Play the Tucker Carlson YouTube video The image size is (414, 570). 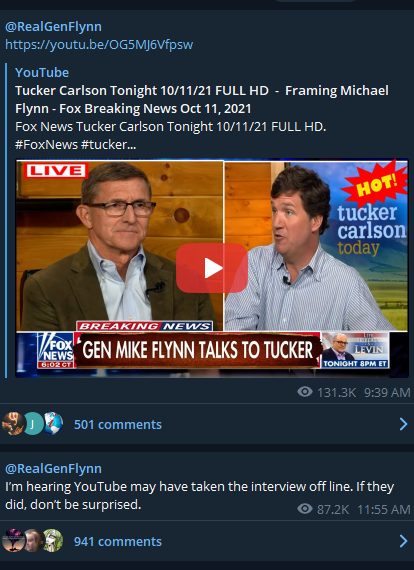212,268
